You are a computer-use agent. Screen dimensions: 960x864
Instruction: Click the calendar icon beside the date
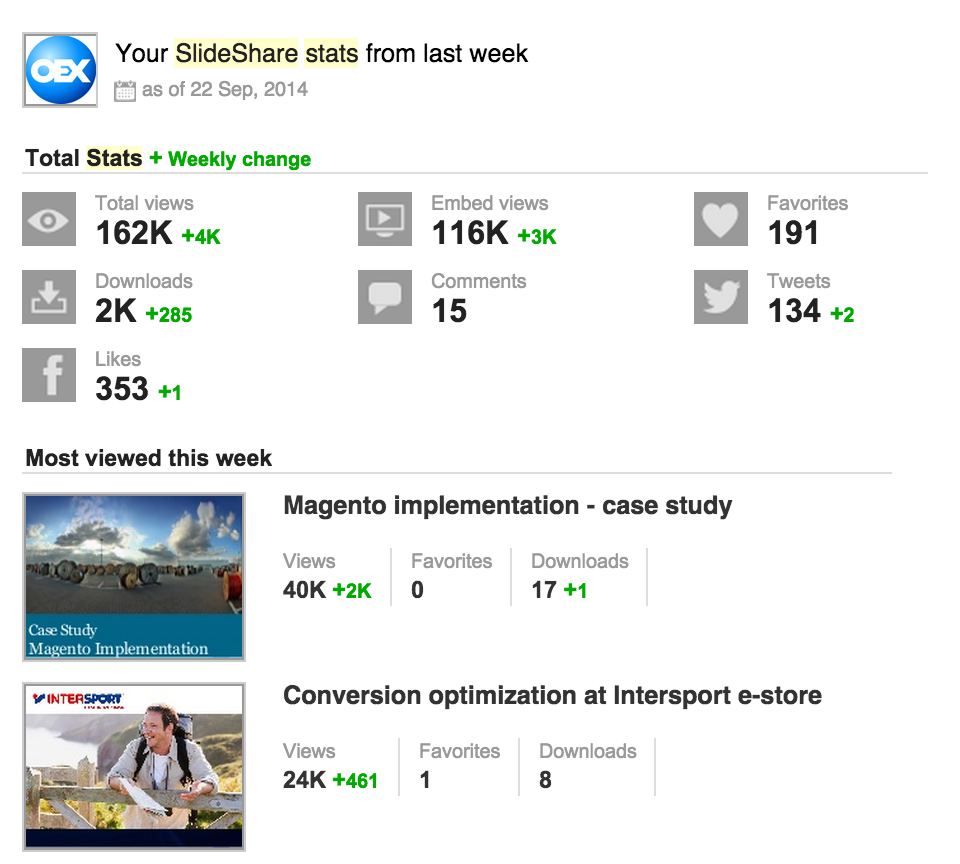point(125,91)
